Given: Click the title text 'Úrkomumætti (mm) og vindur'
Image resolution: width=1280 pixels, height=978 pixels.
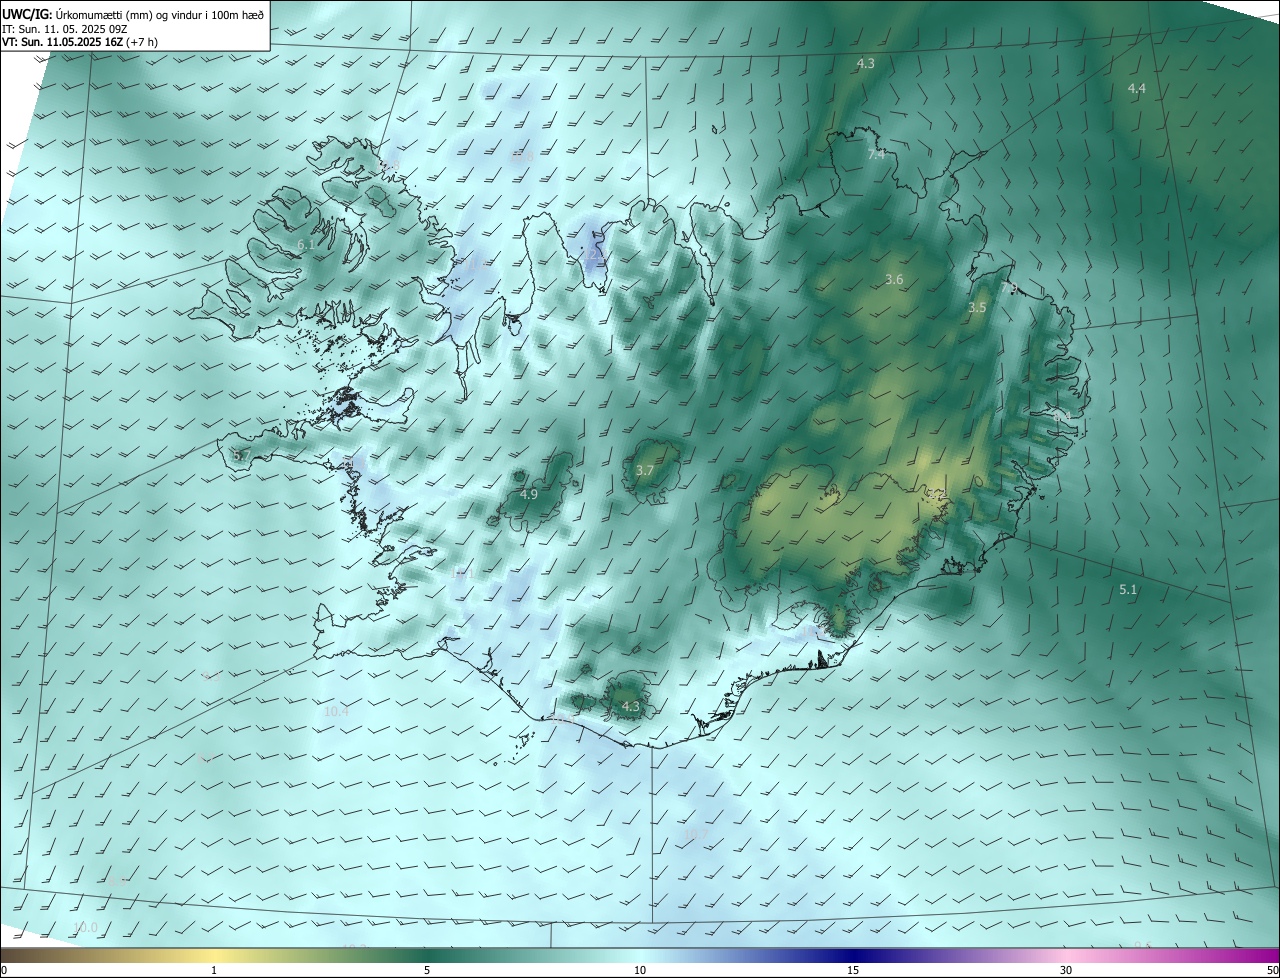Looking at the screenshot, I should coord(128,14).
